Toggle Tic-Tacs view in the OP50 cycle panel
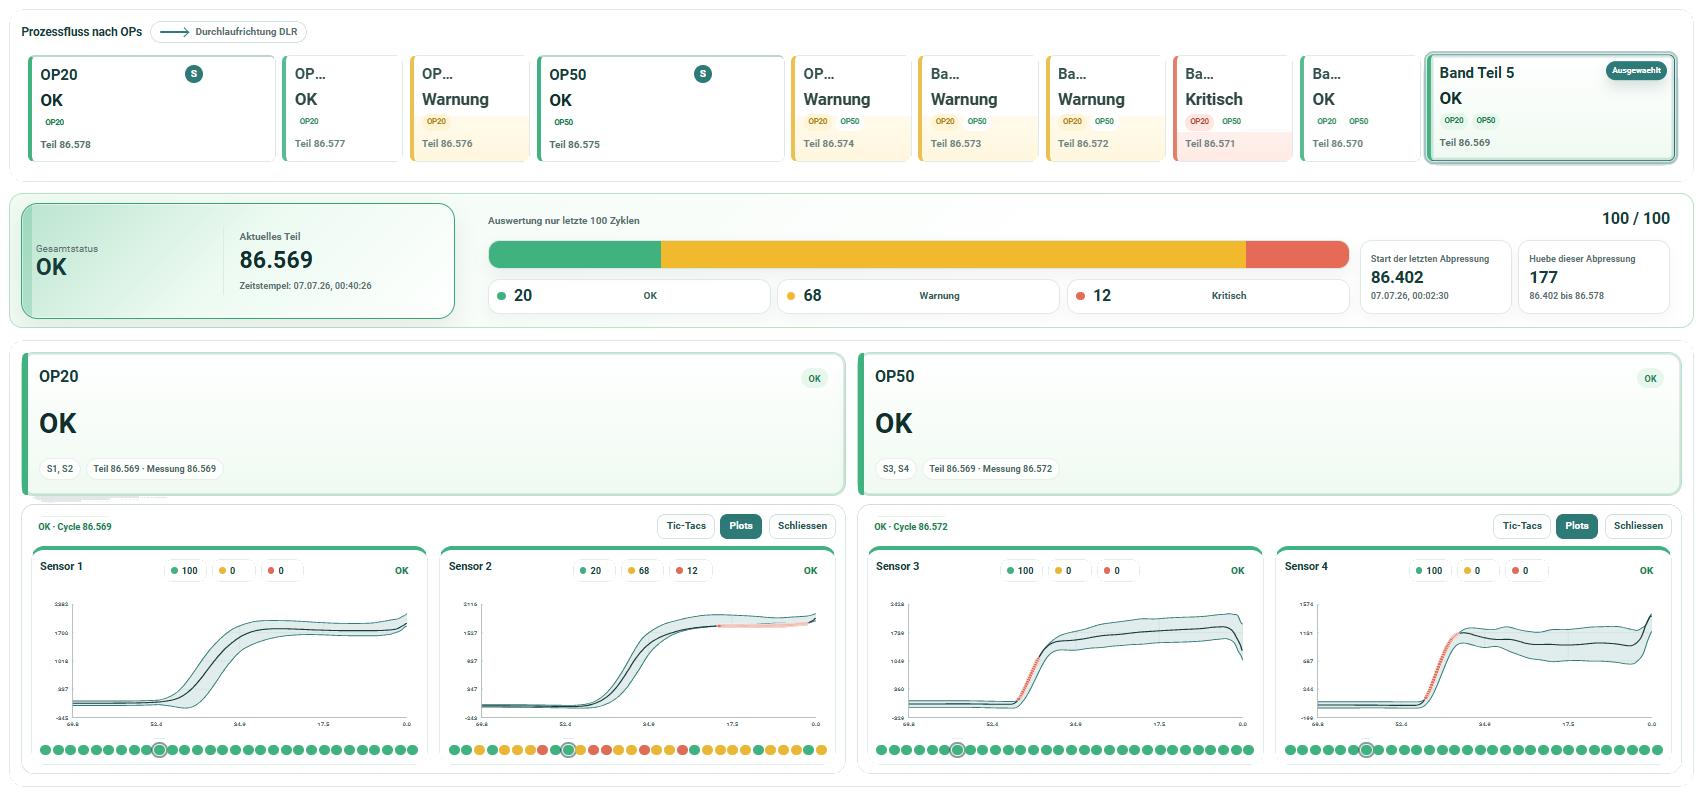 (x=1522, y=526)
